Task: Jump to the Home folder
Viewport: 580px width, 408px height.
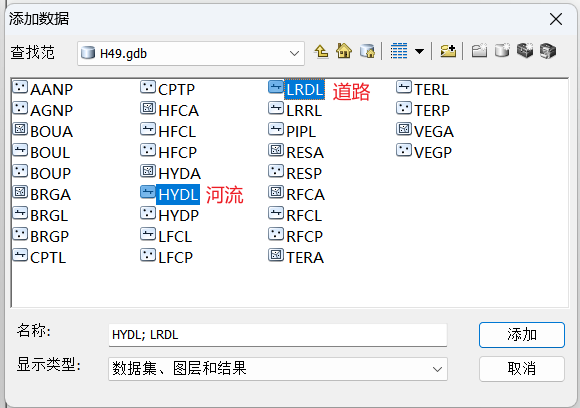Action: [344, 51]
